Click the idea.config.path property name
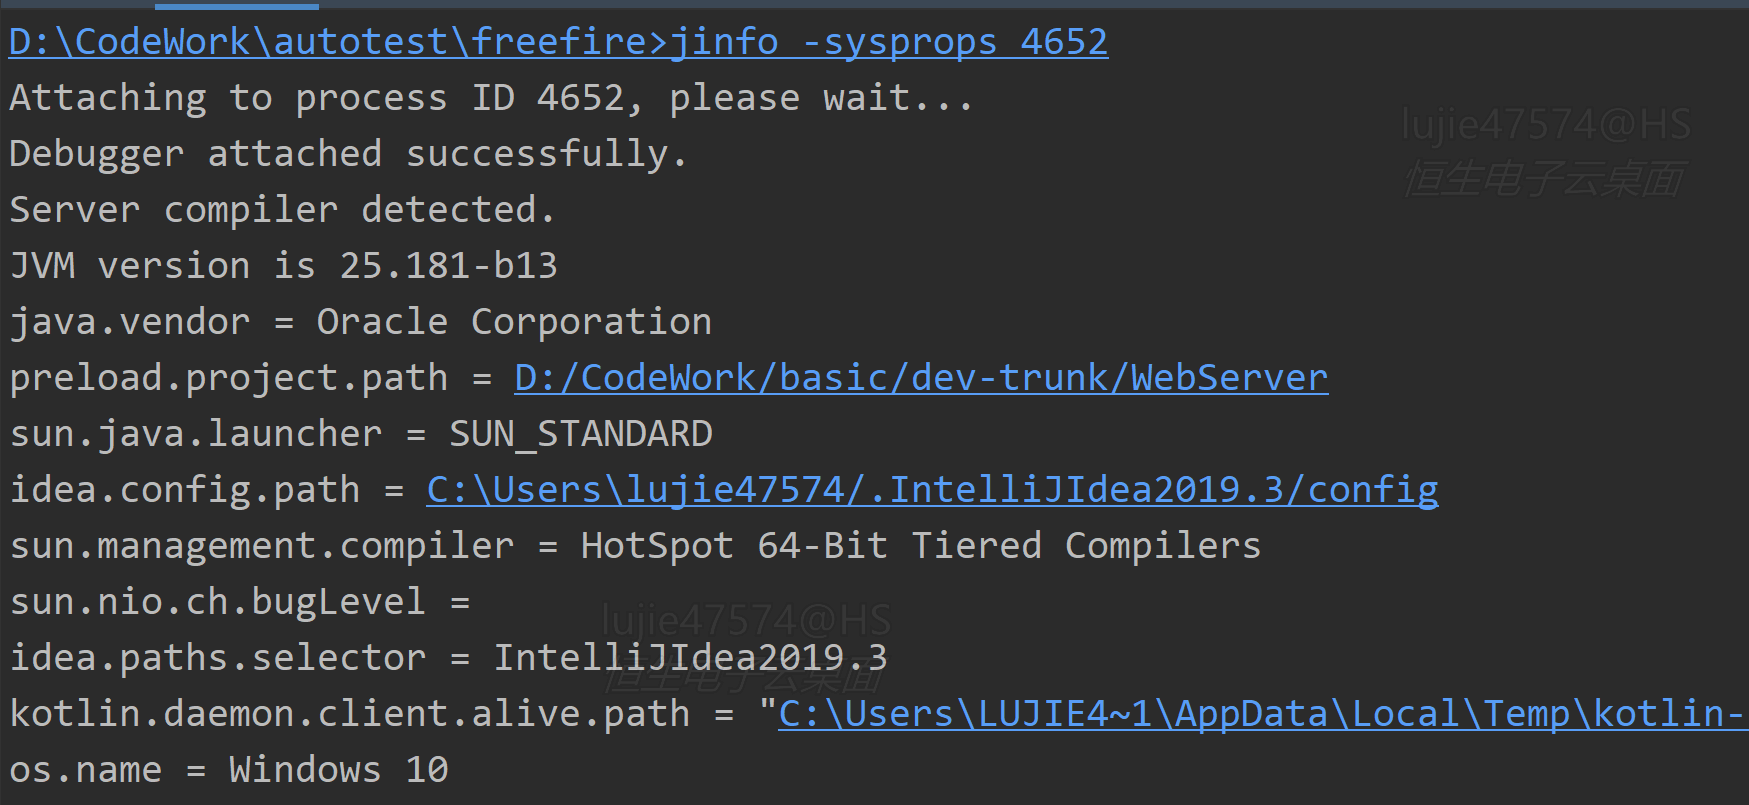Screen dimensions: 1749x805 [x=185, y=490]
